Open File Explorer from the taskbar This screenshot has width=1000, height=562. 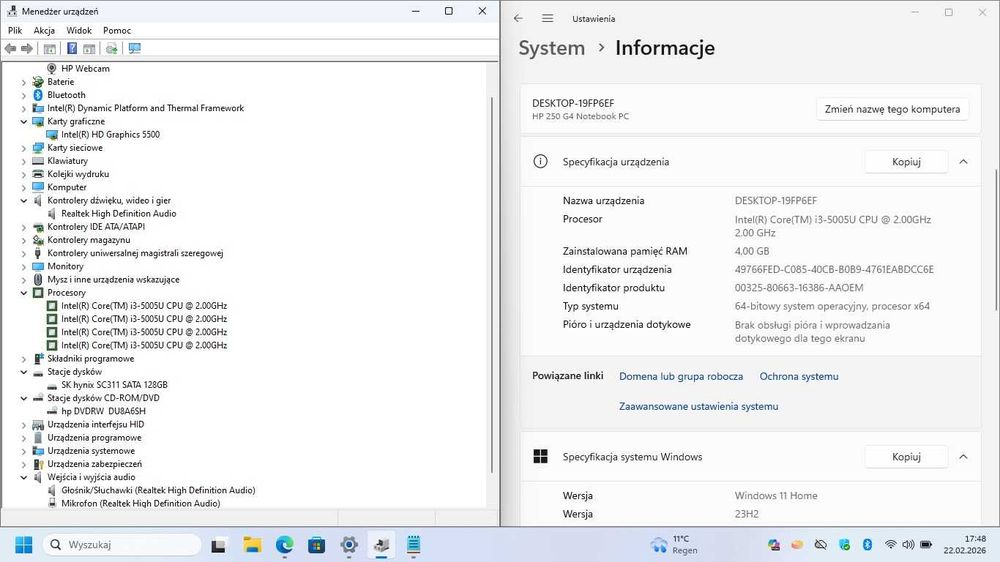253,545
